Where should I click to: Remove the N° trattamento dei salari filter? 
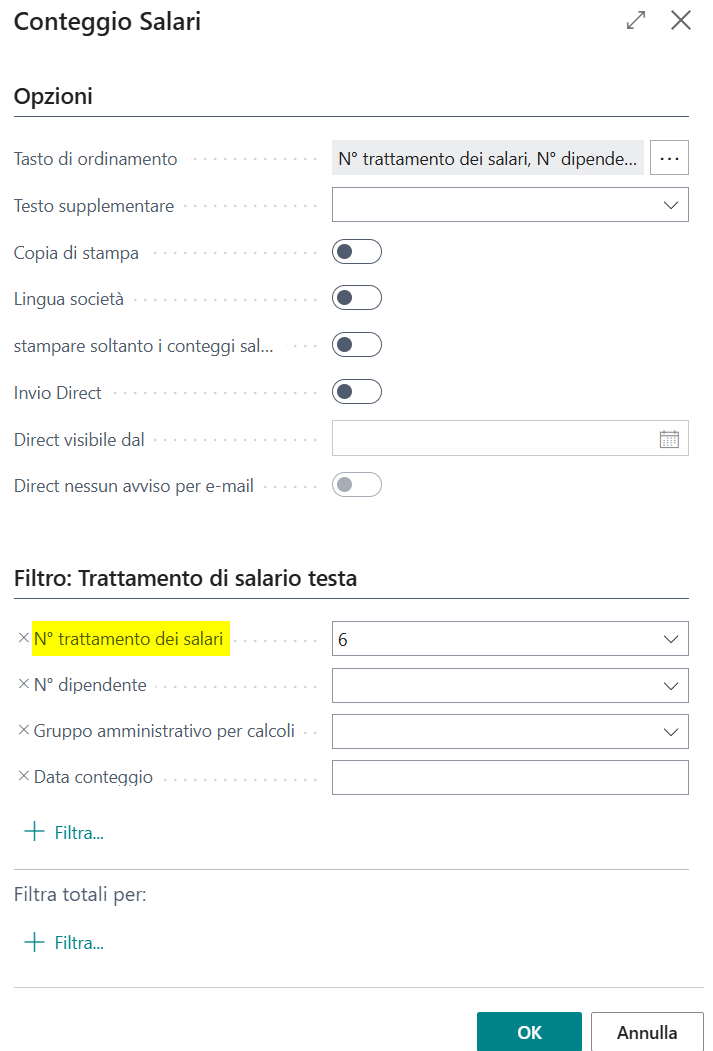(23, 638)
